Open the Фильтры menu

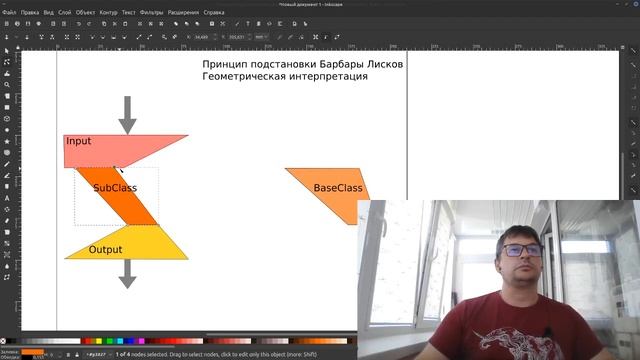coord(151,13)
